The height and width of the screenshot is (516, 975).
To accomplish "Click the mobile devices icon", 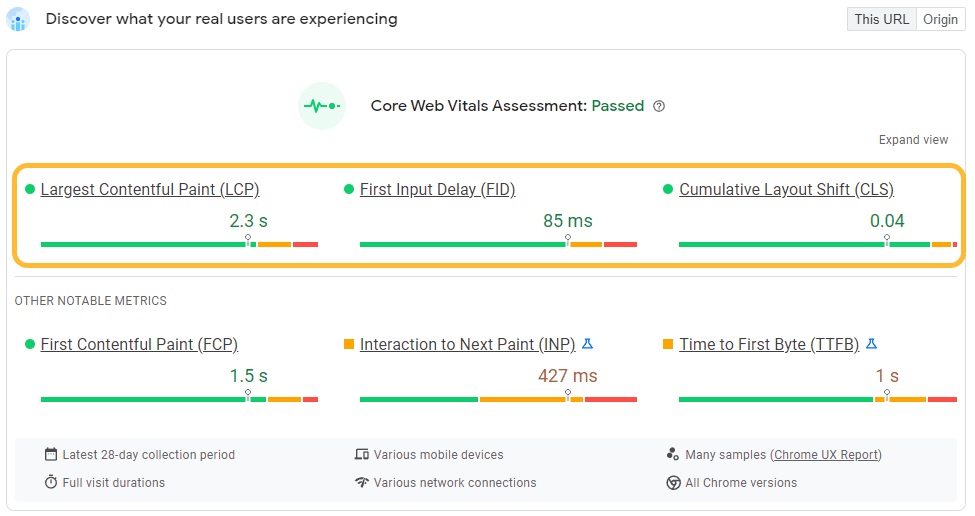I will 362,454.
